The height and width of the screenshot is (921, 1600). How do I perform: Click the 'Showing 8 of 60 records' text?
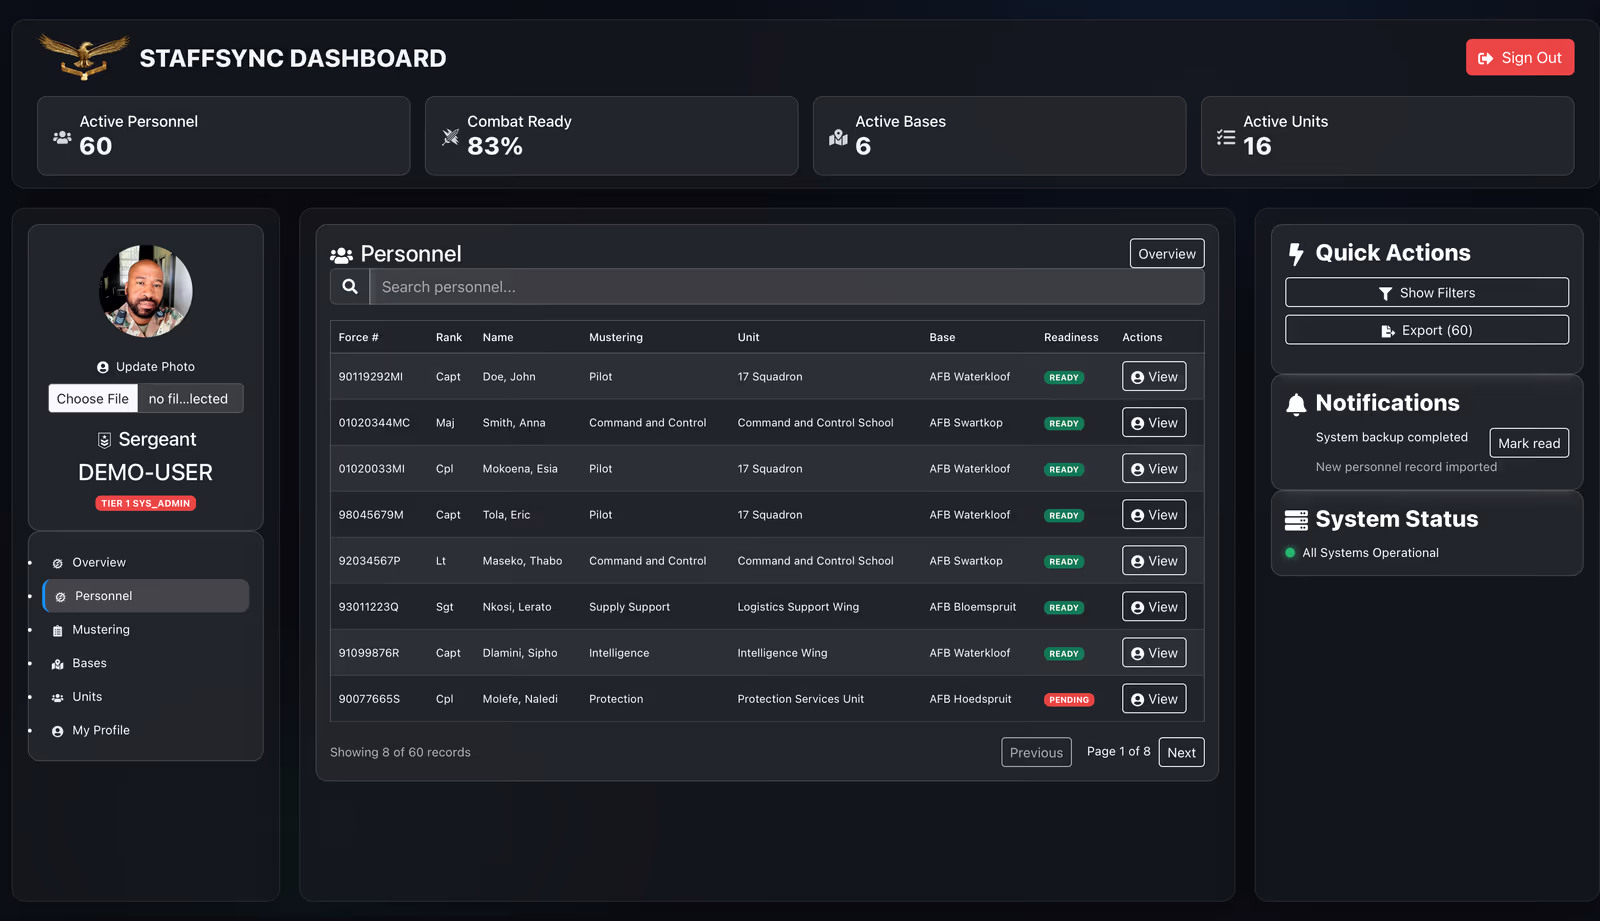coord(400,753)
